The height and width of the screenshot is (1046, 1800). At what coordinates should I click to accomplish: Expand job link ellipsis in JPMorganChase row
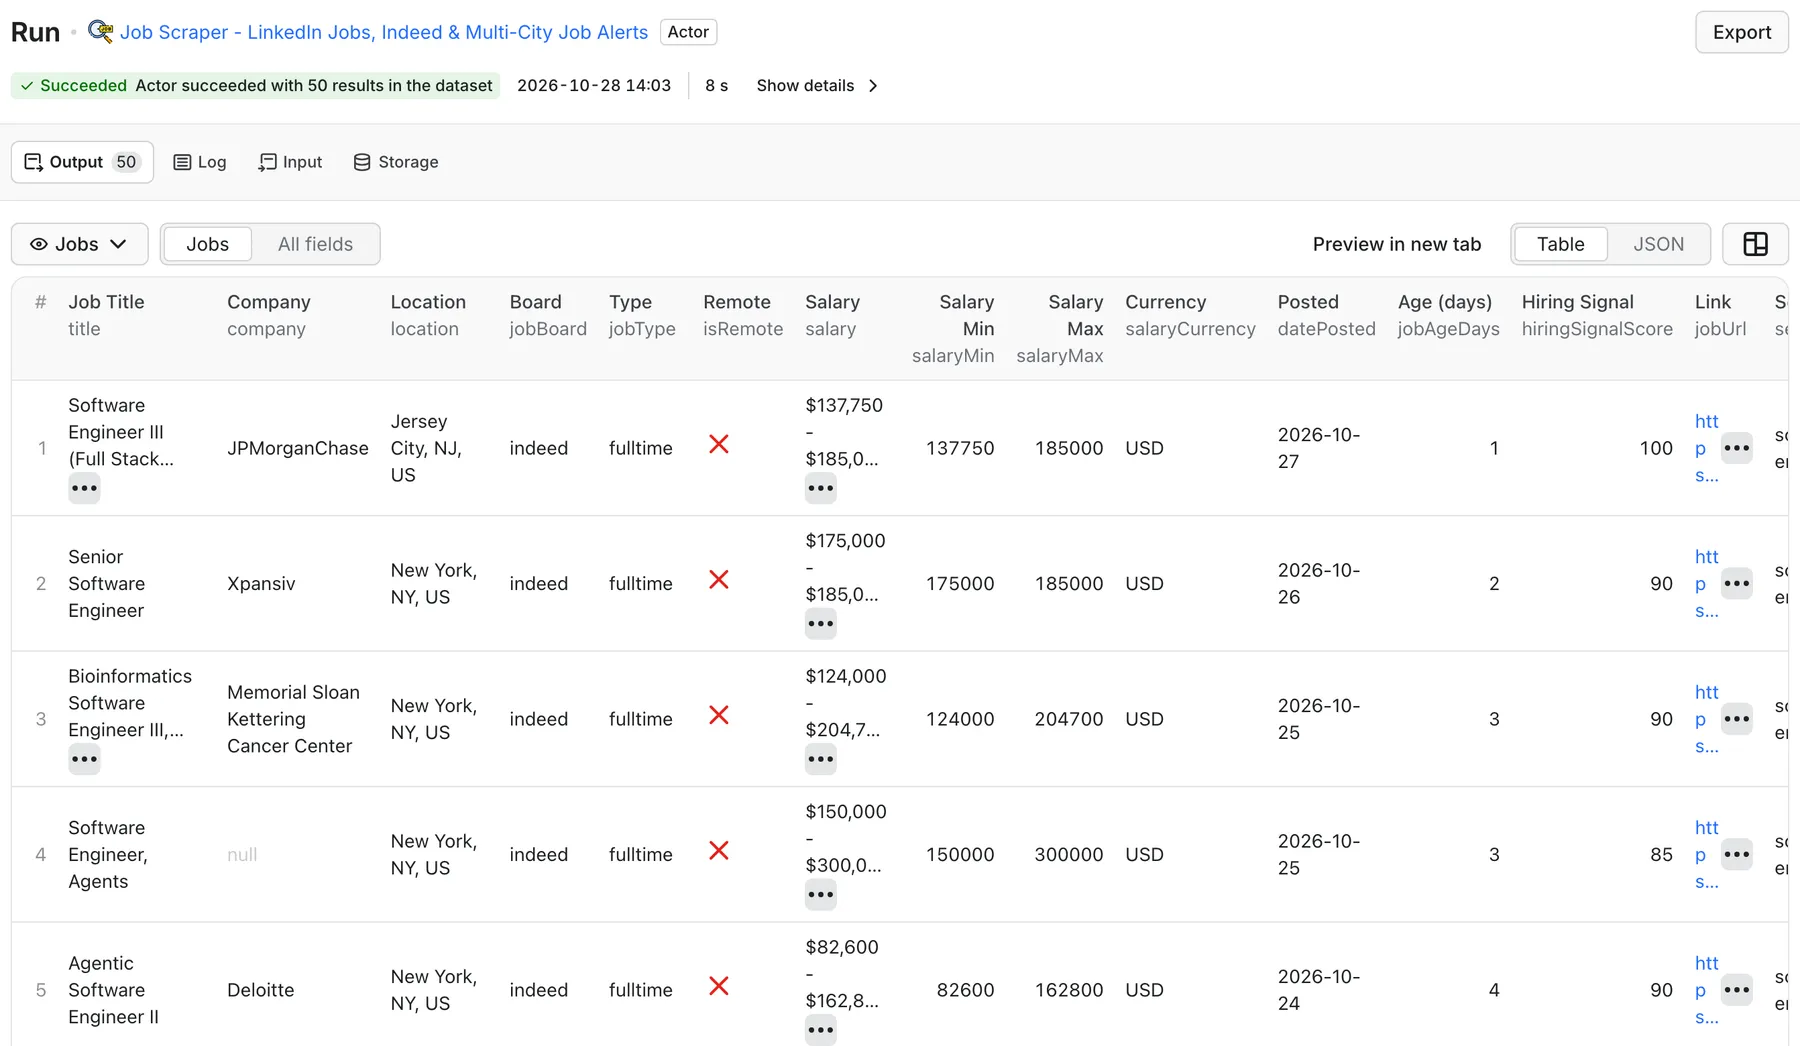pos(1737,448)
